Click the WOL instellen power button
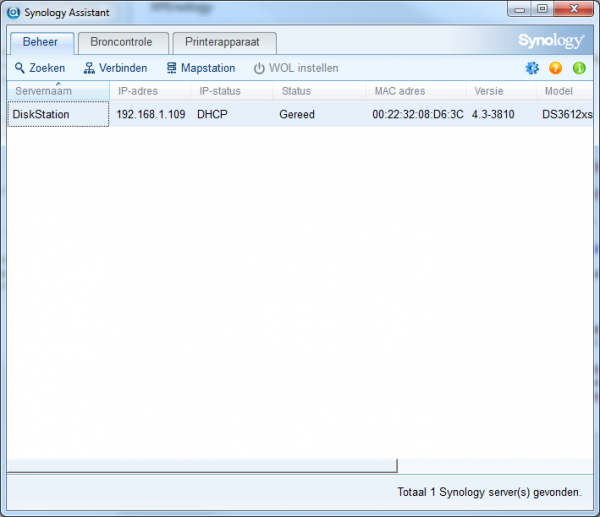The image size is (600, 517). (296, 68)
